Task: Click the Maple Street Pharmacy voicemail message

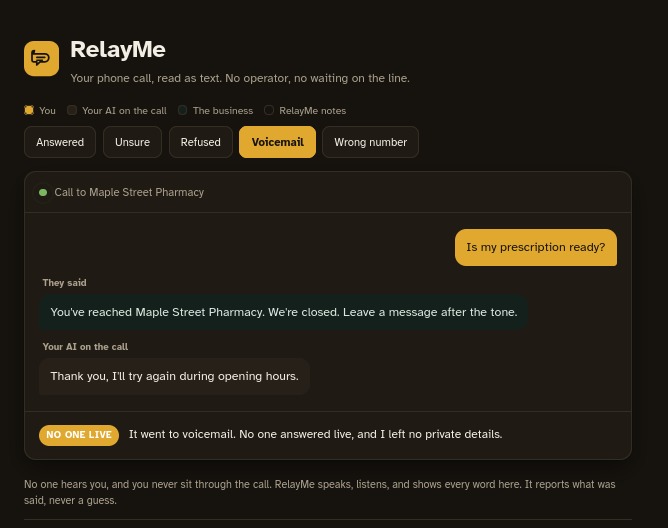Action: click(x=284, y=312)
